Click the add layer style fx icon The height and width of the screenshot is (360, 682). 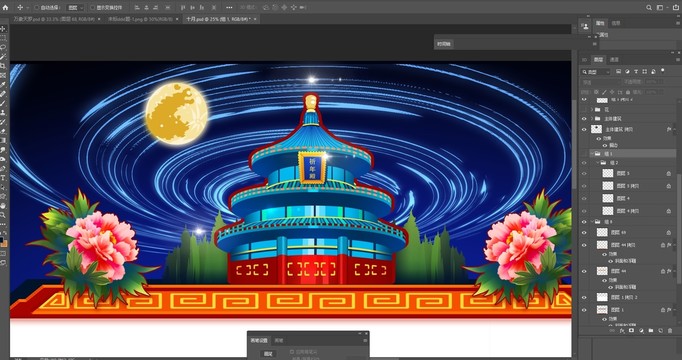click(622, 331)
